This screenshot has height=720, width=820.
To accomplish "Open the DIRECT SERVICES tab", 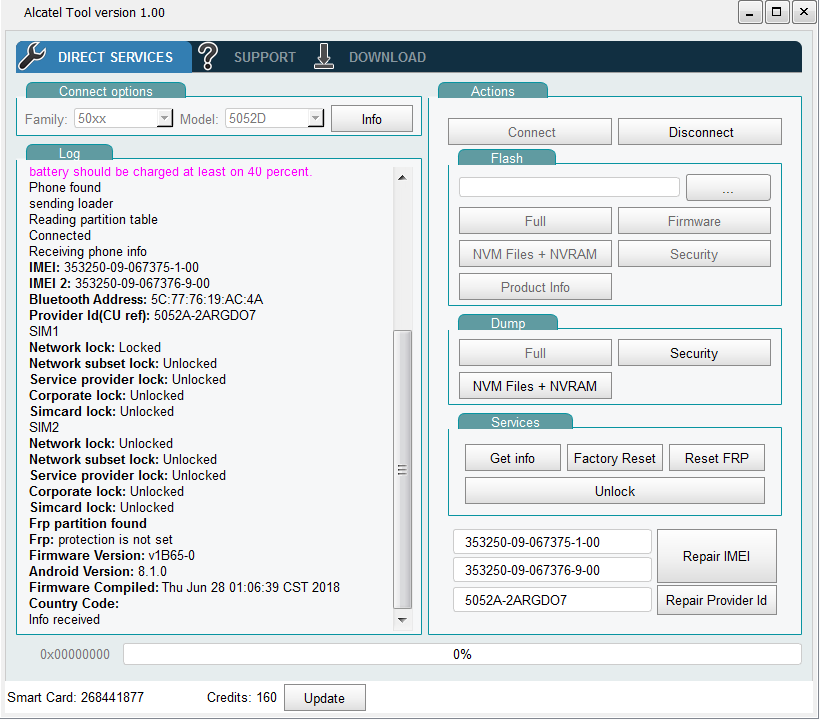I will [x=104, y=56].
